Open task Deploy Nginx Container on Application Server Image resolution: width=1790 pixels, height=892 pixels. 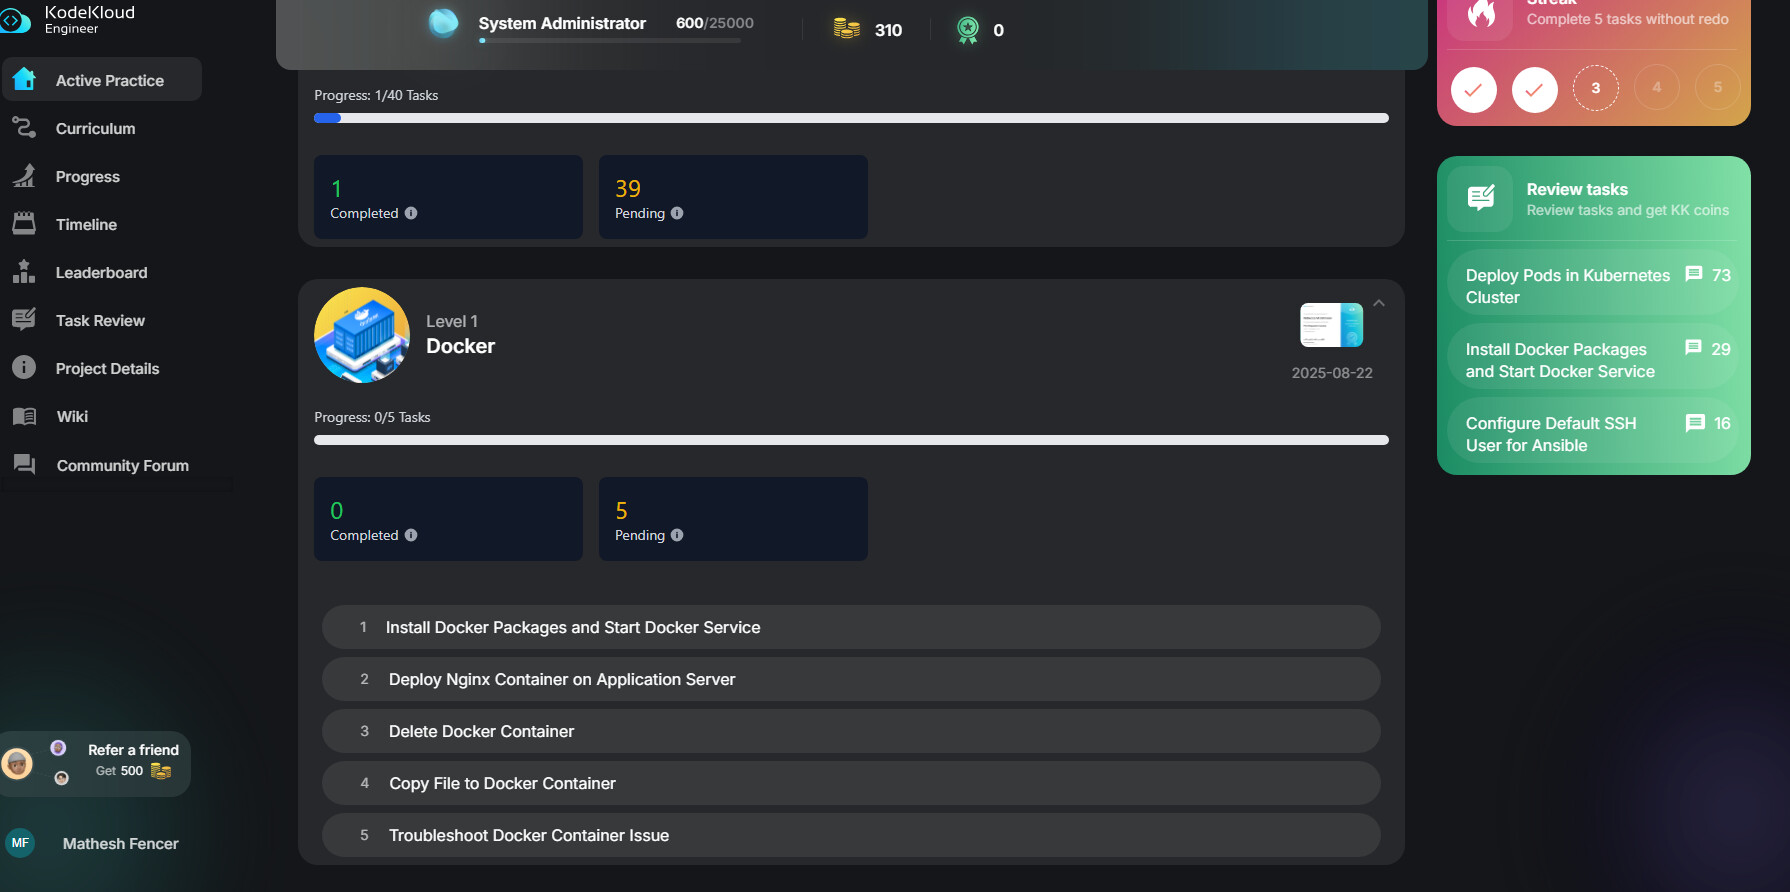pyautogui.click(x=851, y=679)
